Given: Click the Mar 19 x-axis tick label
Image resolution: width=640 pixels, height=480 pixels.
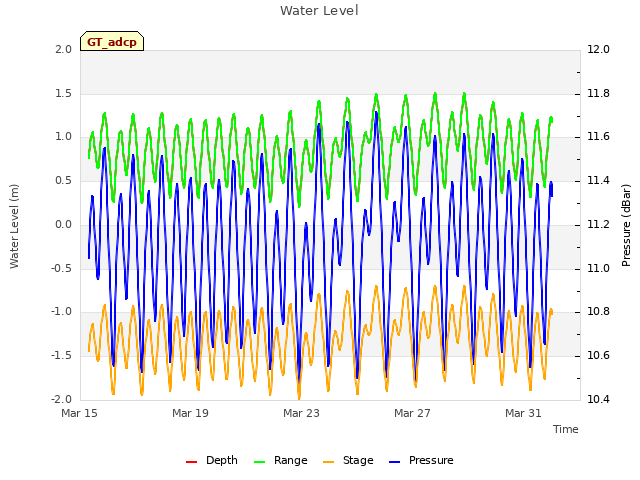Looking at the screenshot, I should [190, 413].
